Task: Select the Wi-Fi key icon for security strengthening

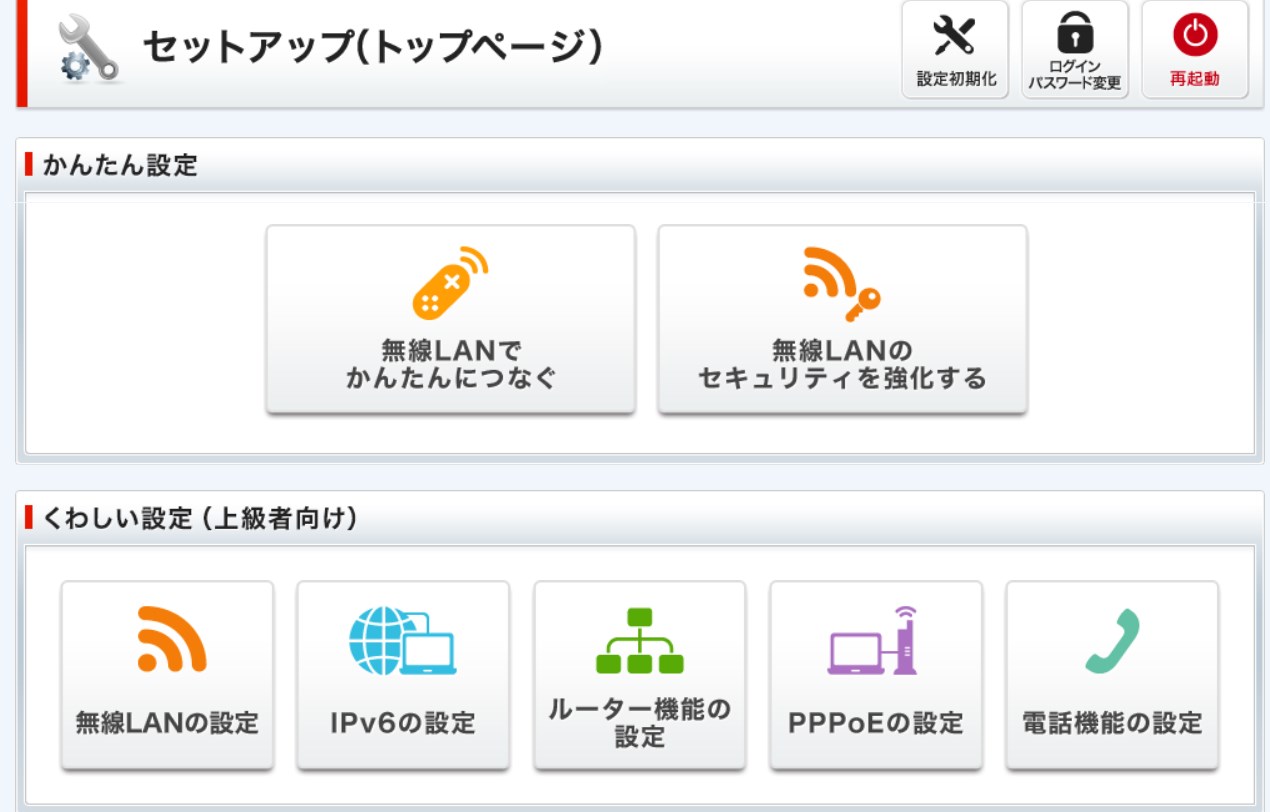Action: pyautogui.click(x=841, y=283)
